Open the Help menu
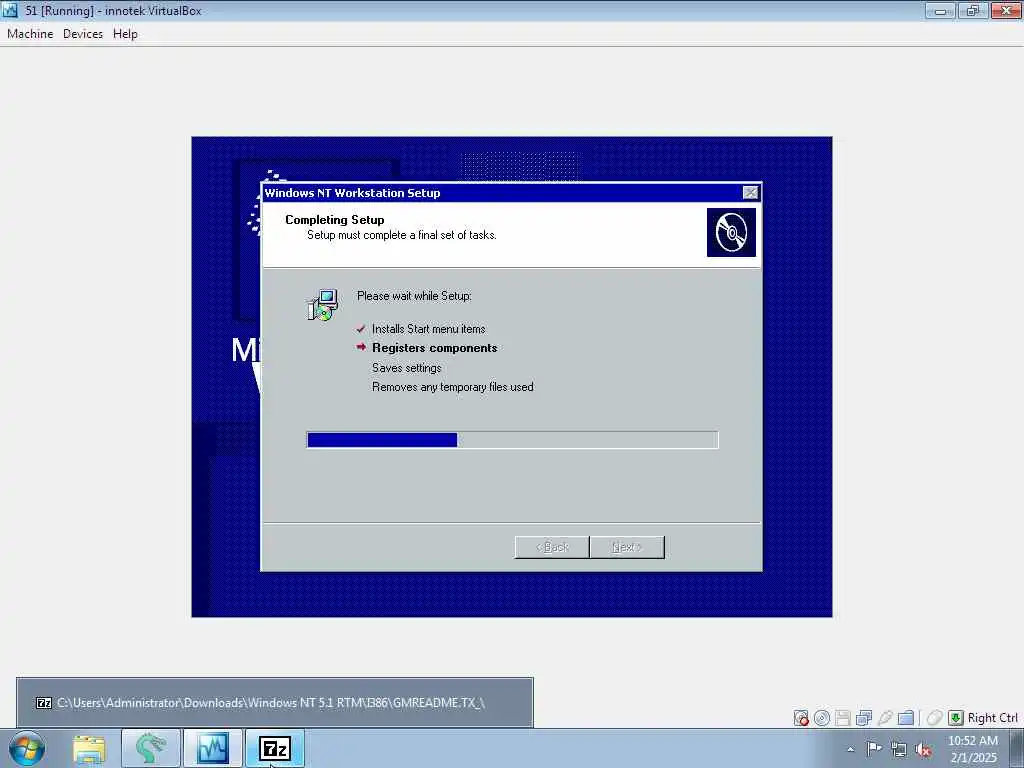1024x768 pixels. (125, 34)
